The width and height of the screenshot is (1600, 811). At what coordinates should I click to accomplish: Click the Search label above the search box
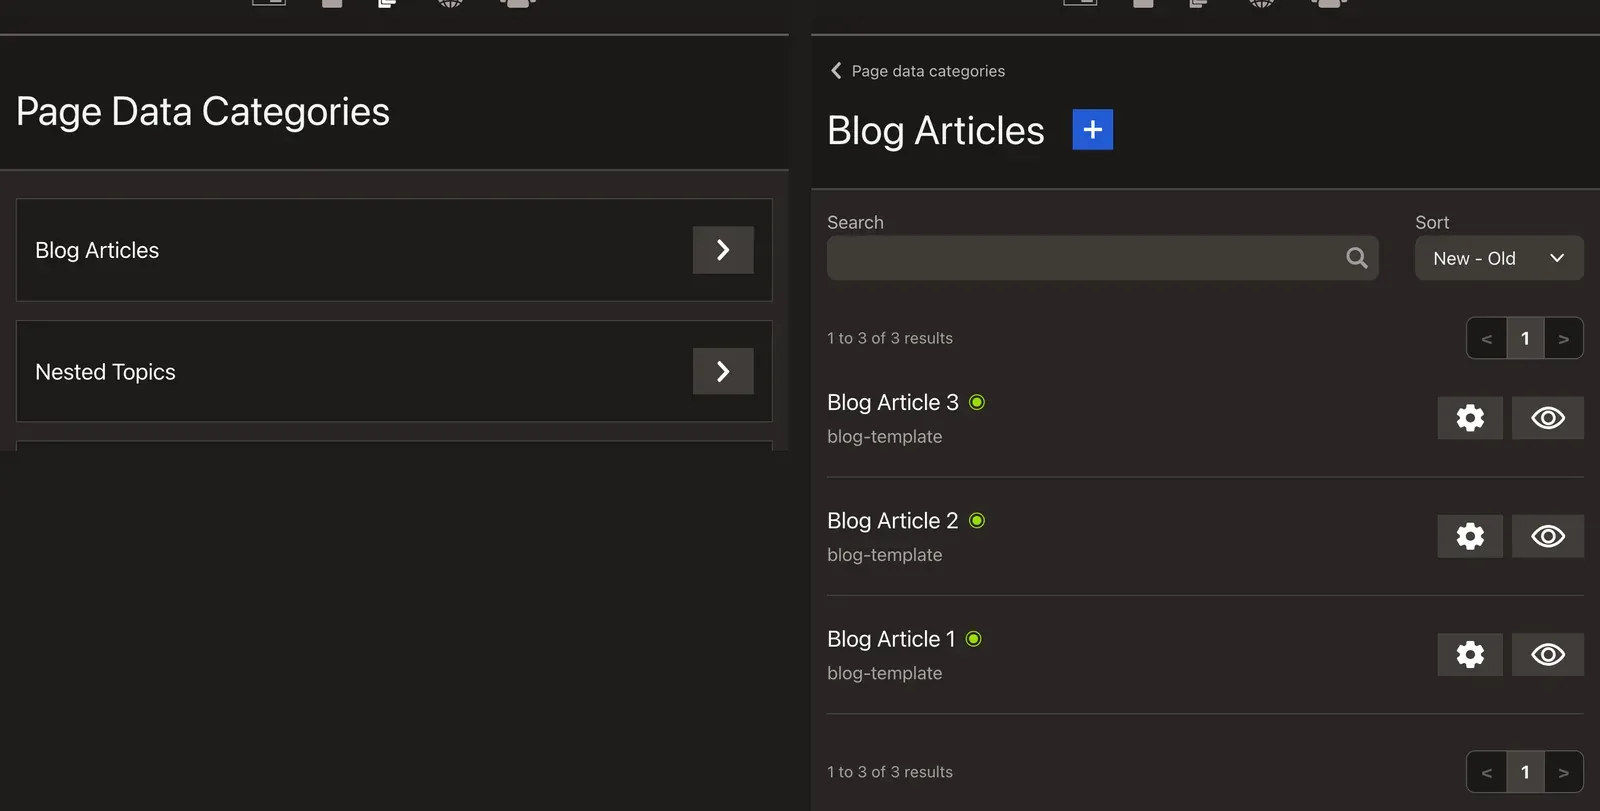tap(855, 222)
